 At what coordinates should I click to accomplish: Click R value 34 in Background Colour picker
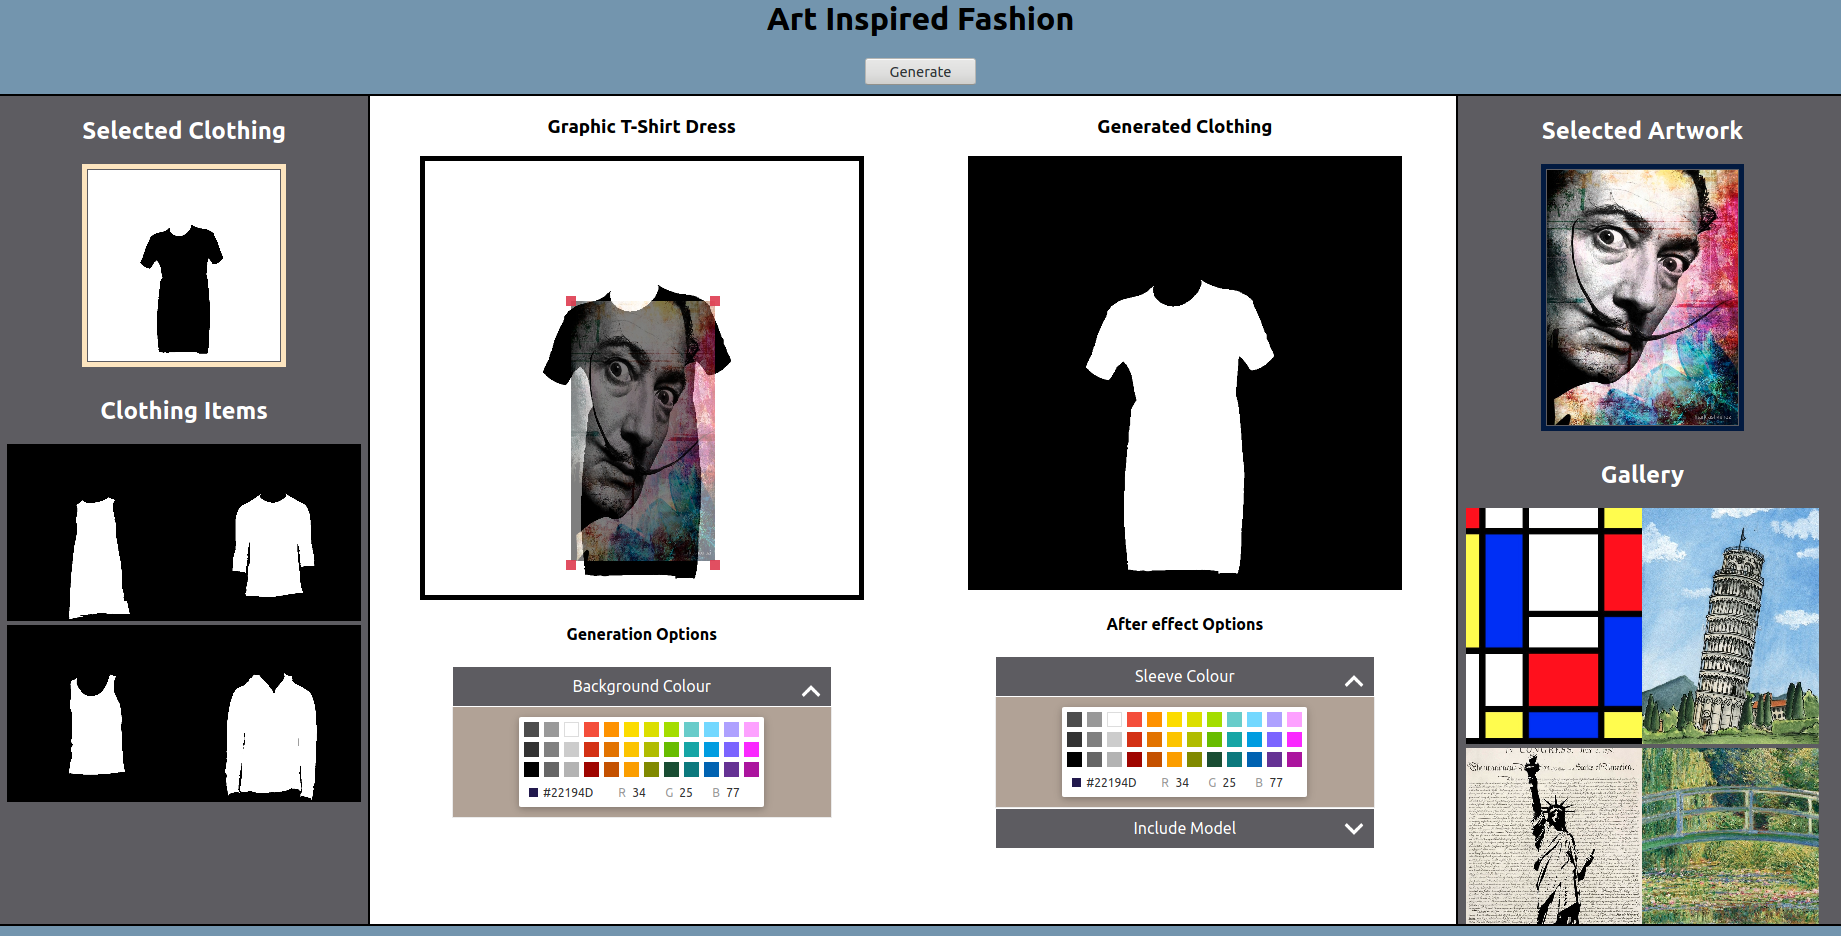point(639,792)
